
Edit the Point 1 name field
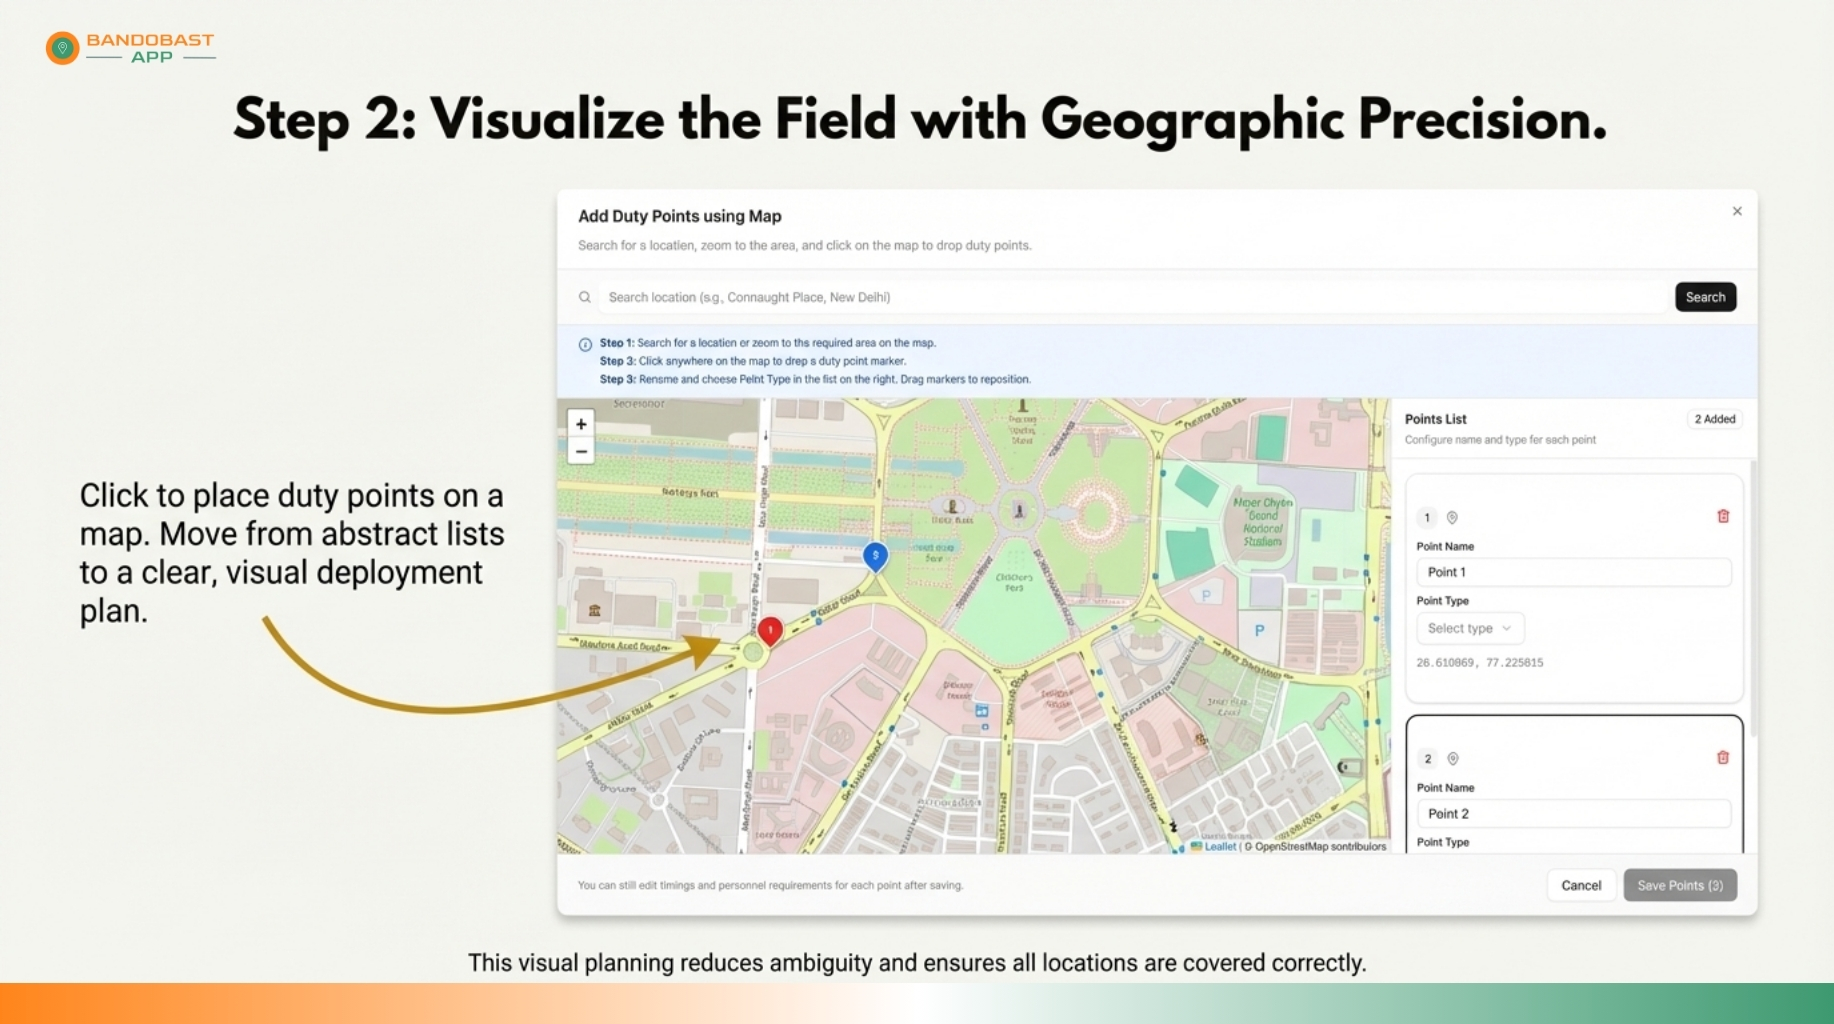[x=1572, y=572]
